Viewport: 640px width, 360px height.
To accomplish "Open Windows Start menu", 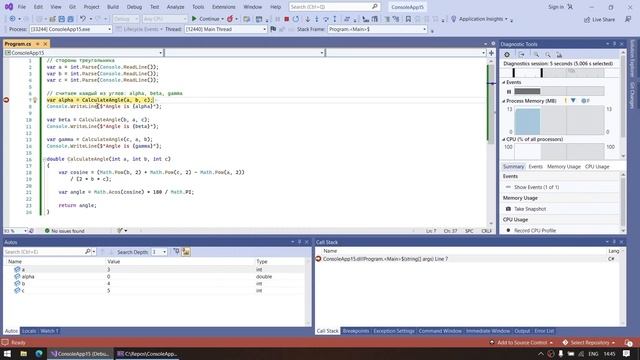I will 7,353.
